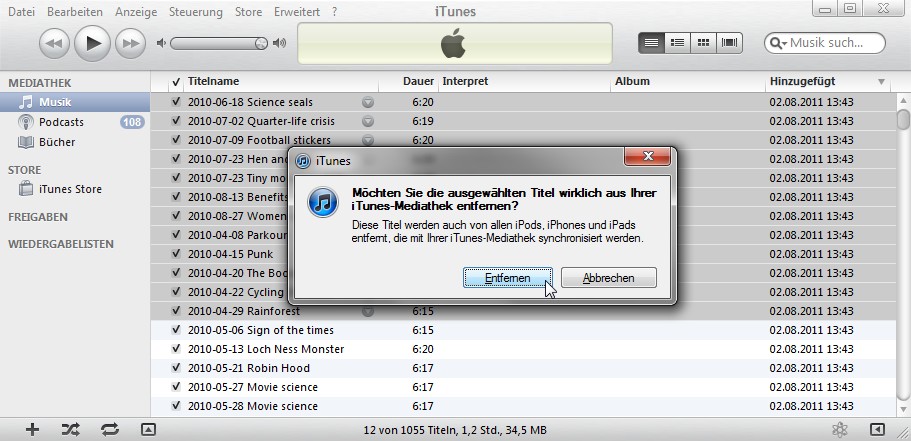Image resolution: width=911 pixels, height=441 pixels.
Task: Switch to grid view
Action: (x=703, y=42)
